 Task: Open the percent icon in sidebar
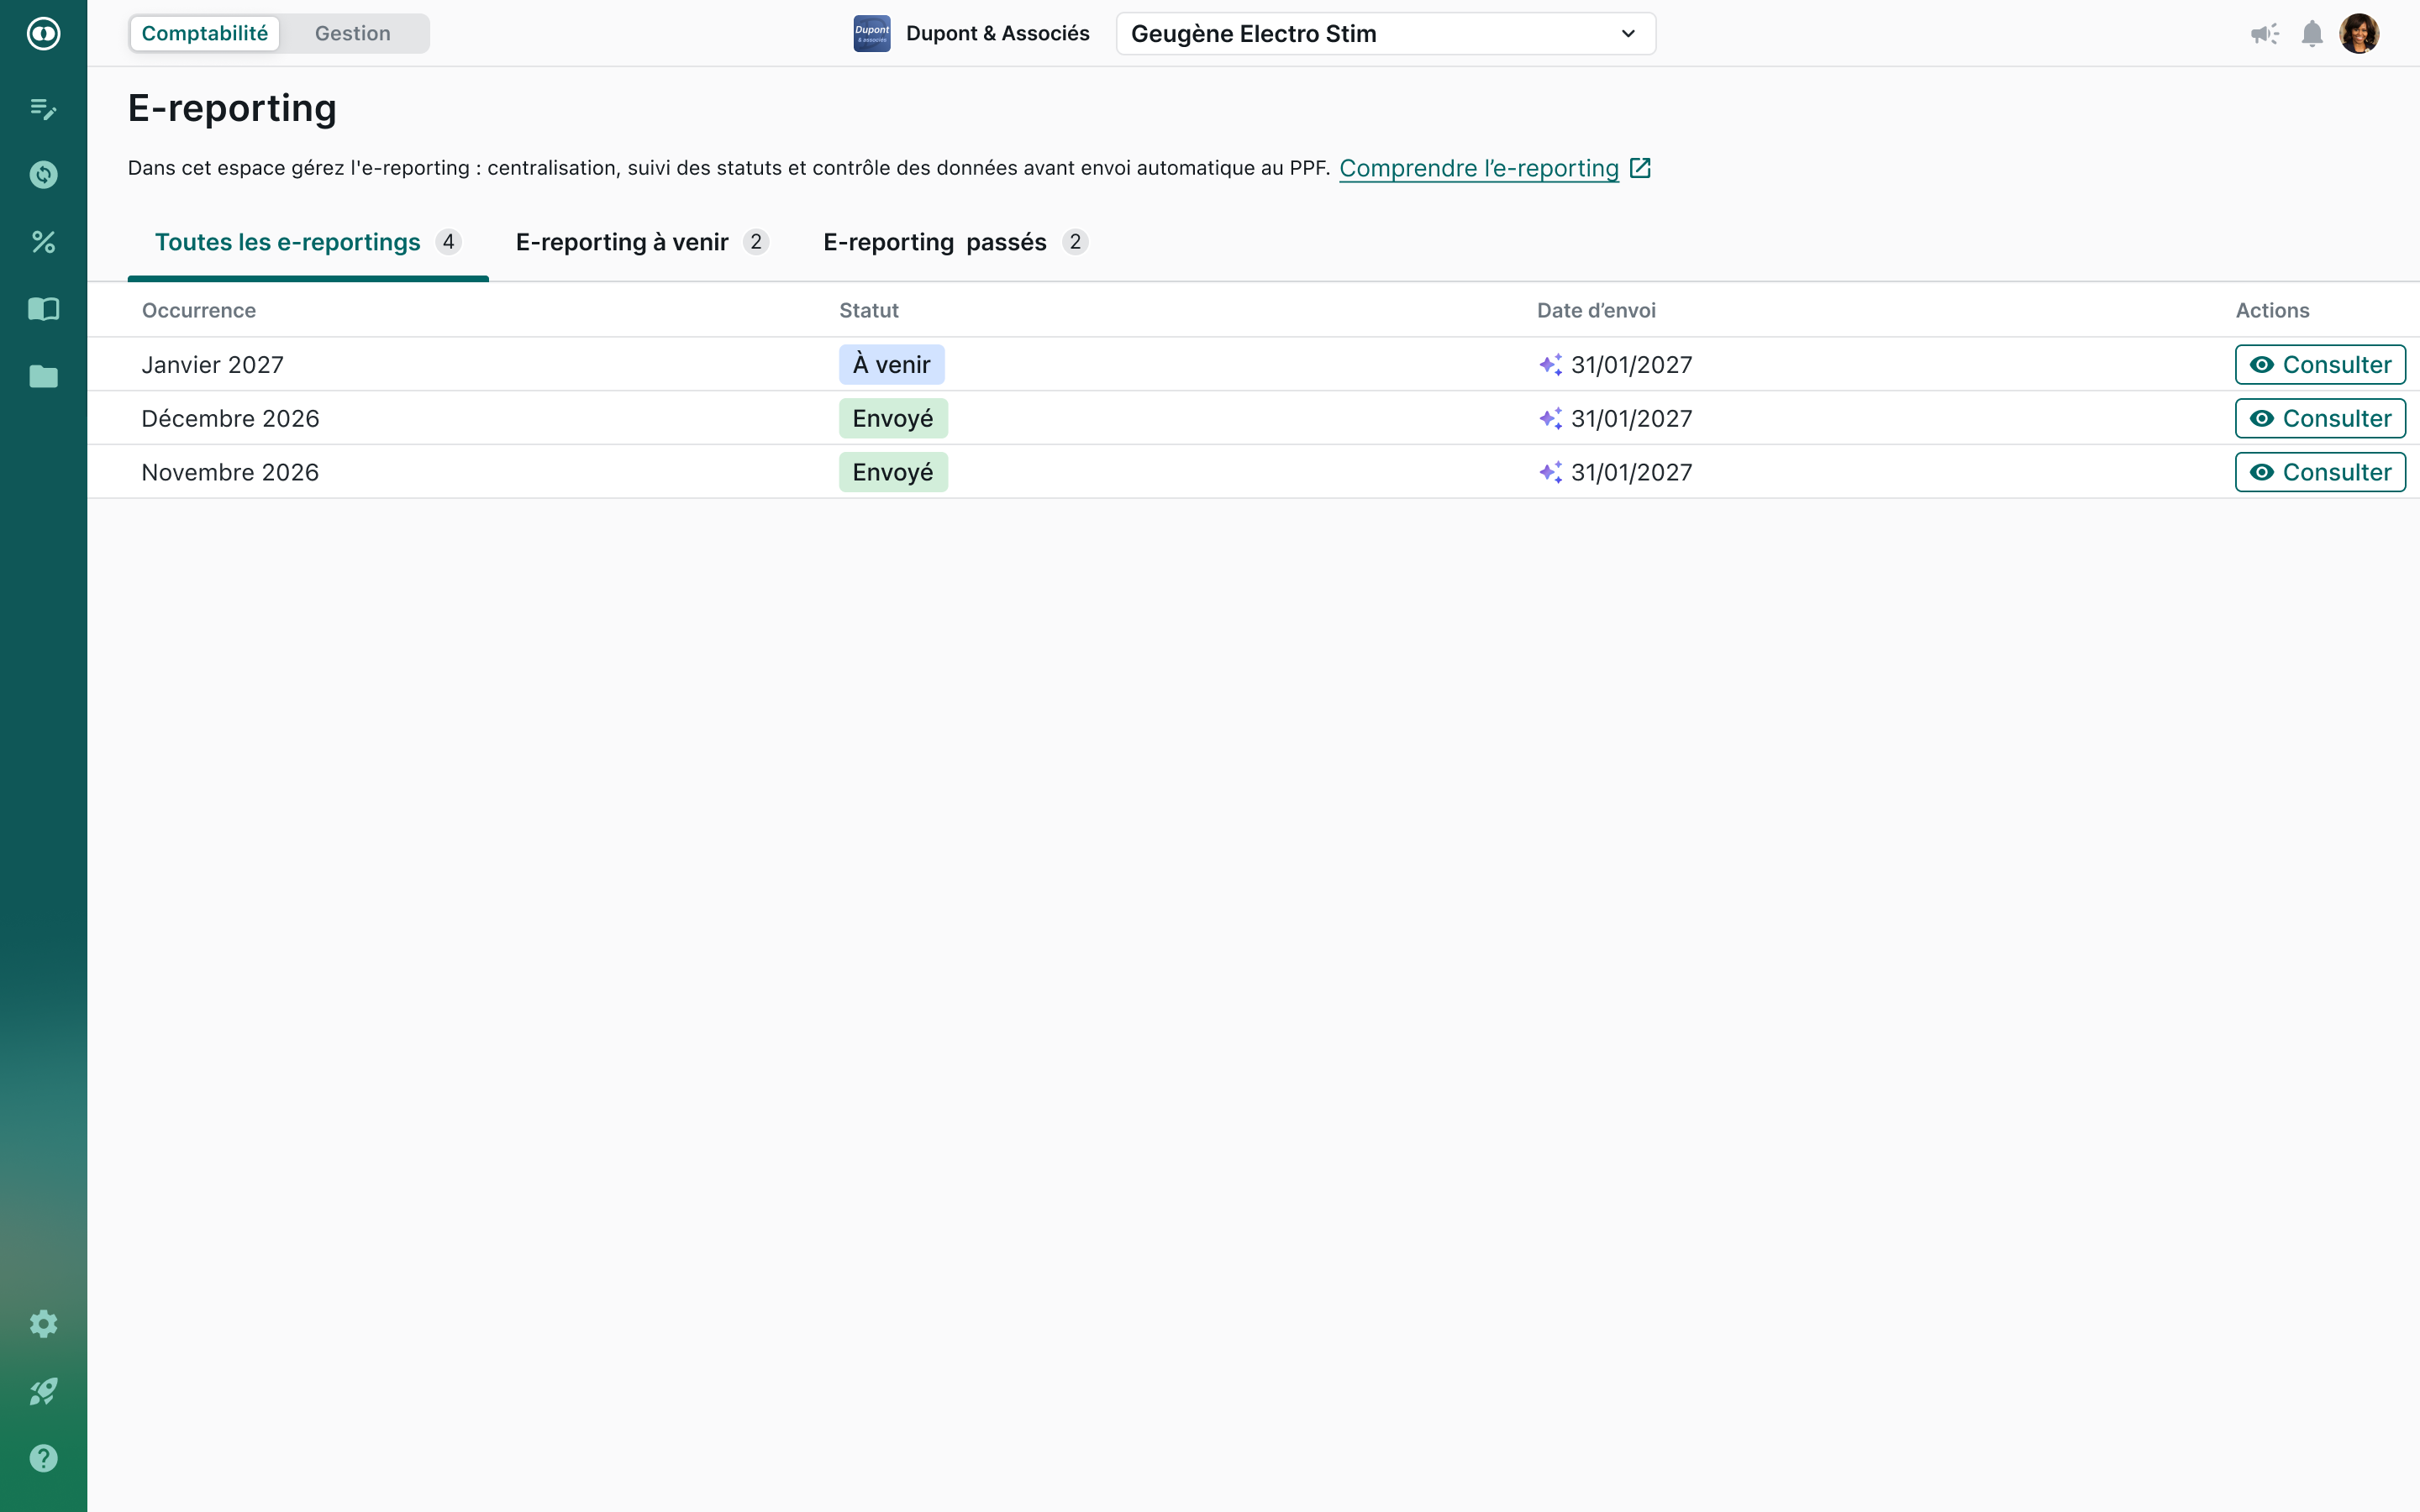(x=43, y=242)
